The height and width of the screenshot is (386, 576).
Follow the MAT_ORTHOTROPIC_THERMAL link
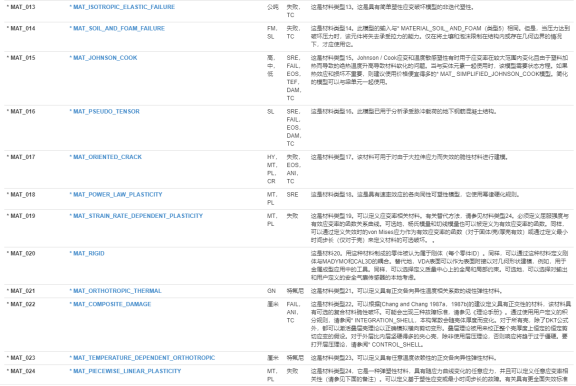pyautogui.click(x=115, y=291)
